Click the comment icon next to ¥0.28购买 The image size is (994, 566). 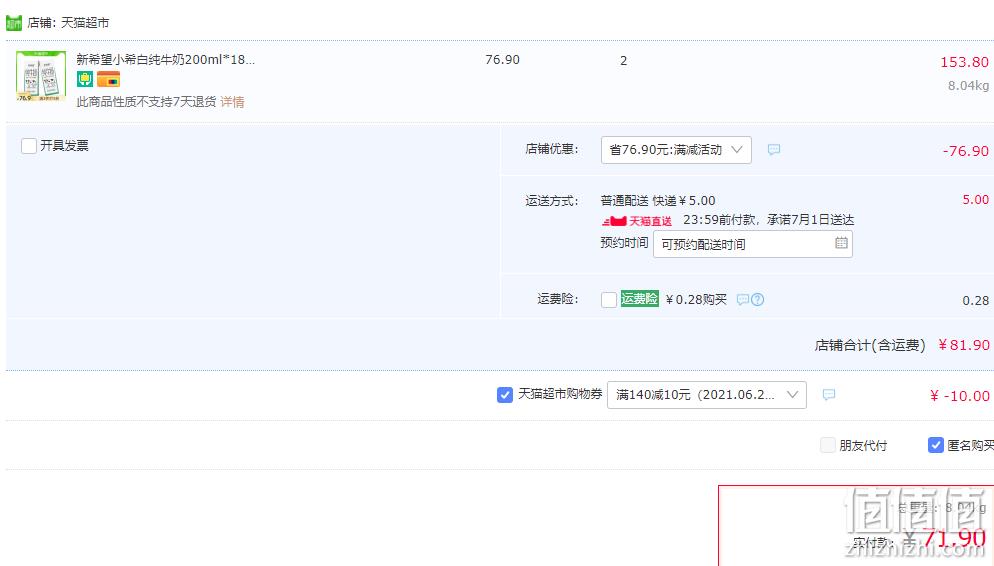(x=743, y=300)
